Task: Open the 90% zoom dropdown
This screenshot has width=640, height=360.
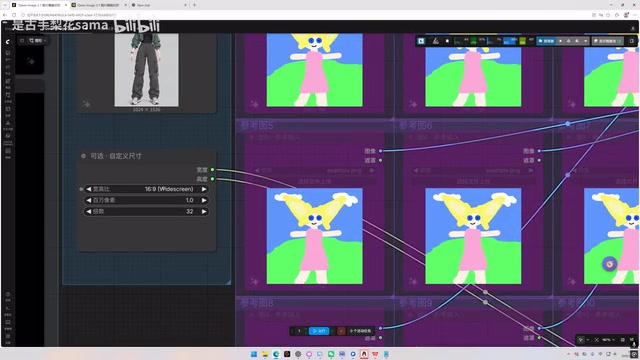Action: [609, 340]
